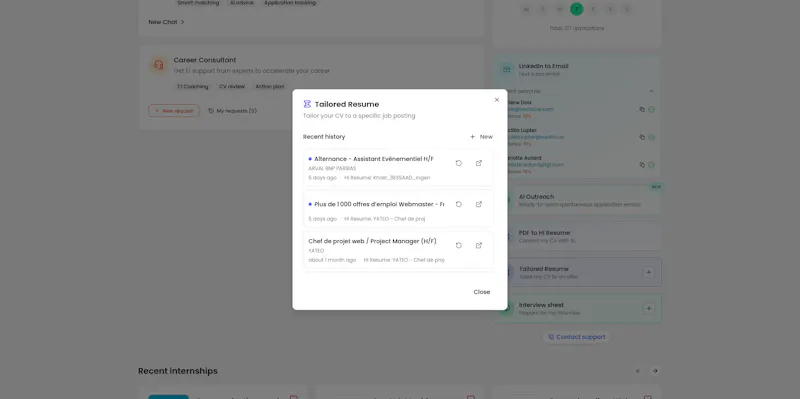Screen dimensions: 800x399
Task: Click the LinkedIn to Email envelope icon
Action: click(506, 69)
